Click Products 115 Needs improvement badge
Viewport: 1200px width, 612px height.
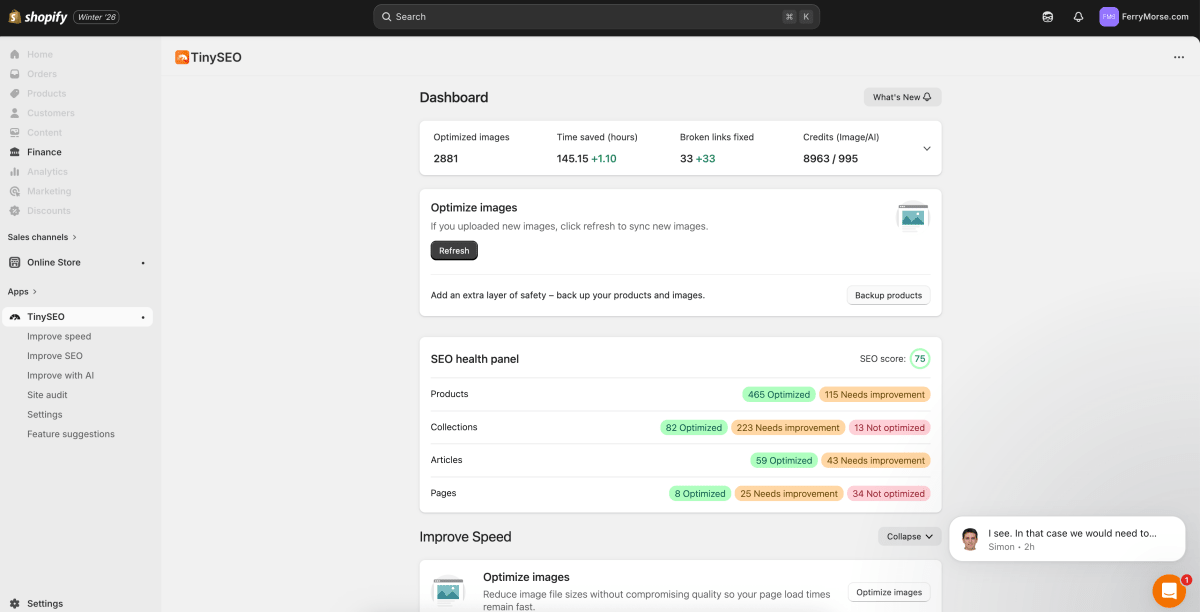pyautogui.click(x=875, y=394)
